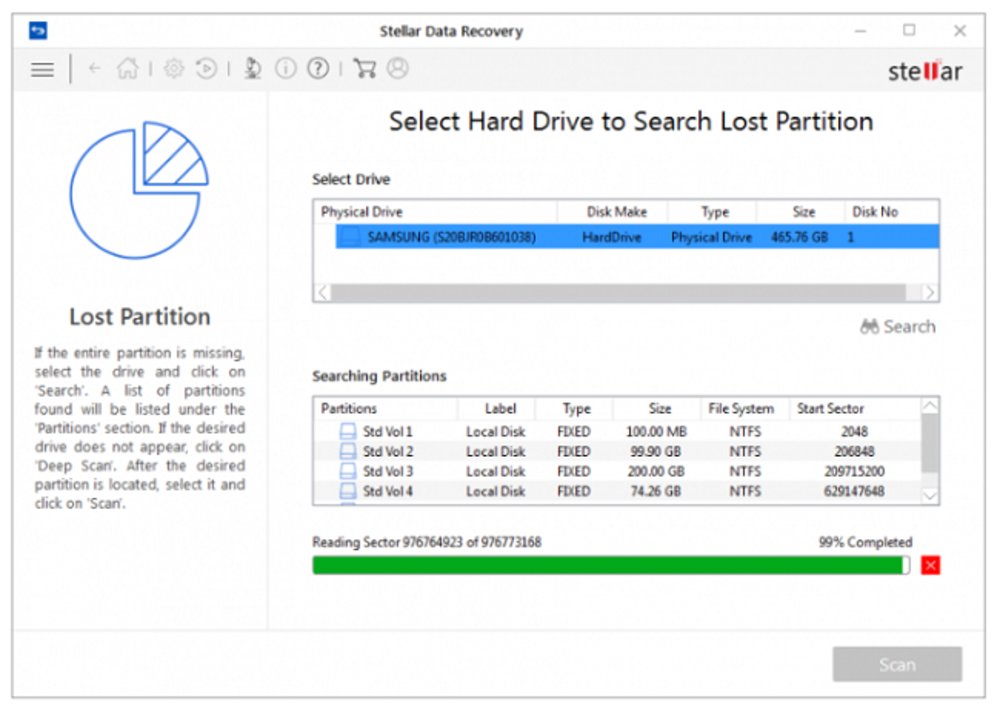Click the Stellar Data Recovery app icon
The image size is (1000, 707).
coord(38,31)
